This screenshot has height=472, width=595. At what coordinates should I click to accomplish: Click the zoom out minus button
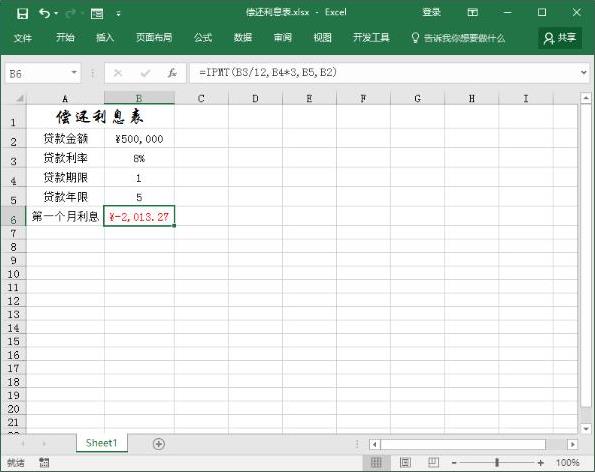coord(454,463)
